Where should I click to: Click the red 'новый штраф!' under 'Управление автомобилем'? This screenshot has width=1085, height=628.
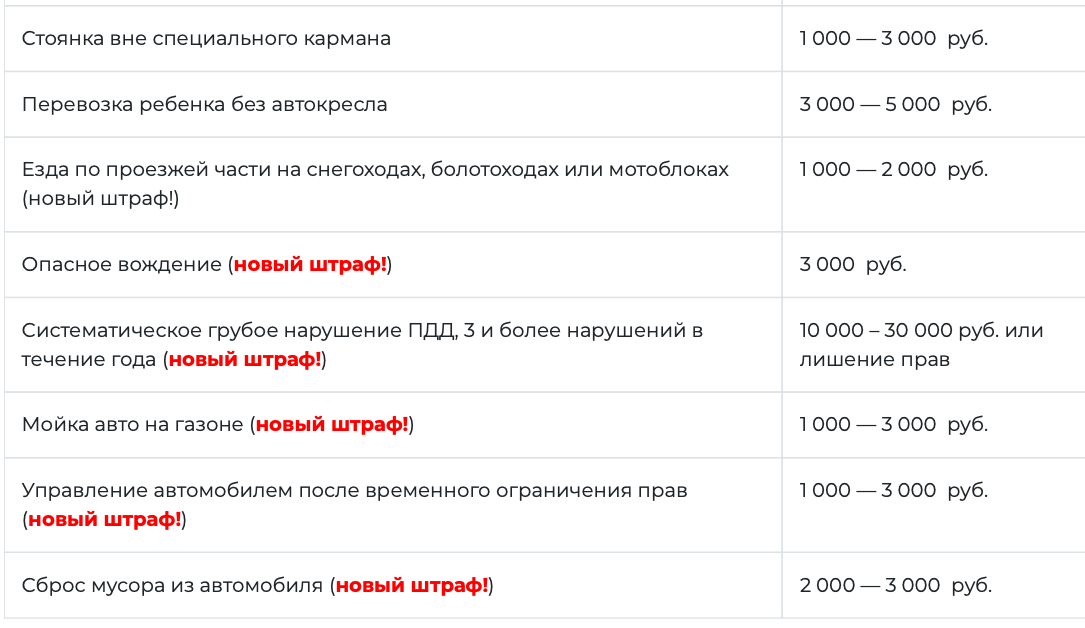pyautogui.click(x=104, y=519)
